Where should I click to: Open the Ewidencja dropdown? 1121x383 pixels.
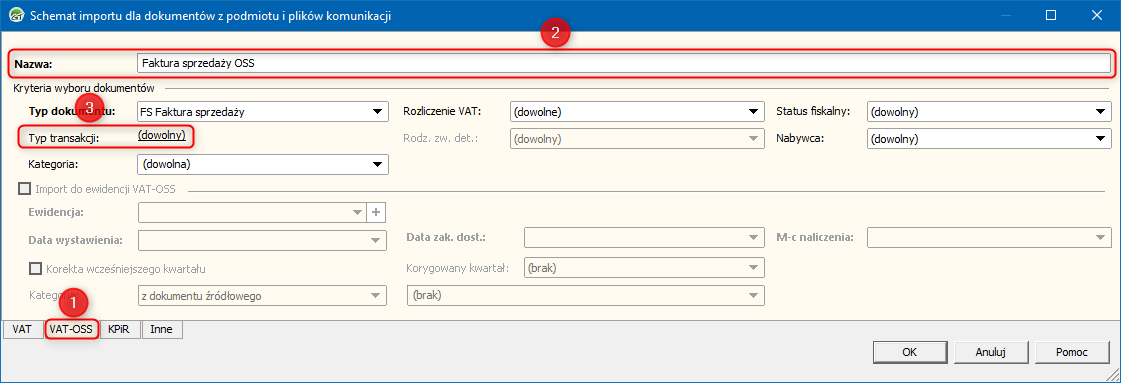(252, 212)
